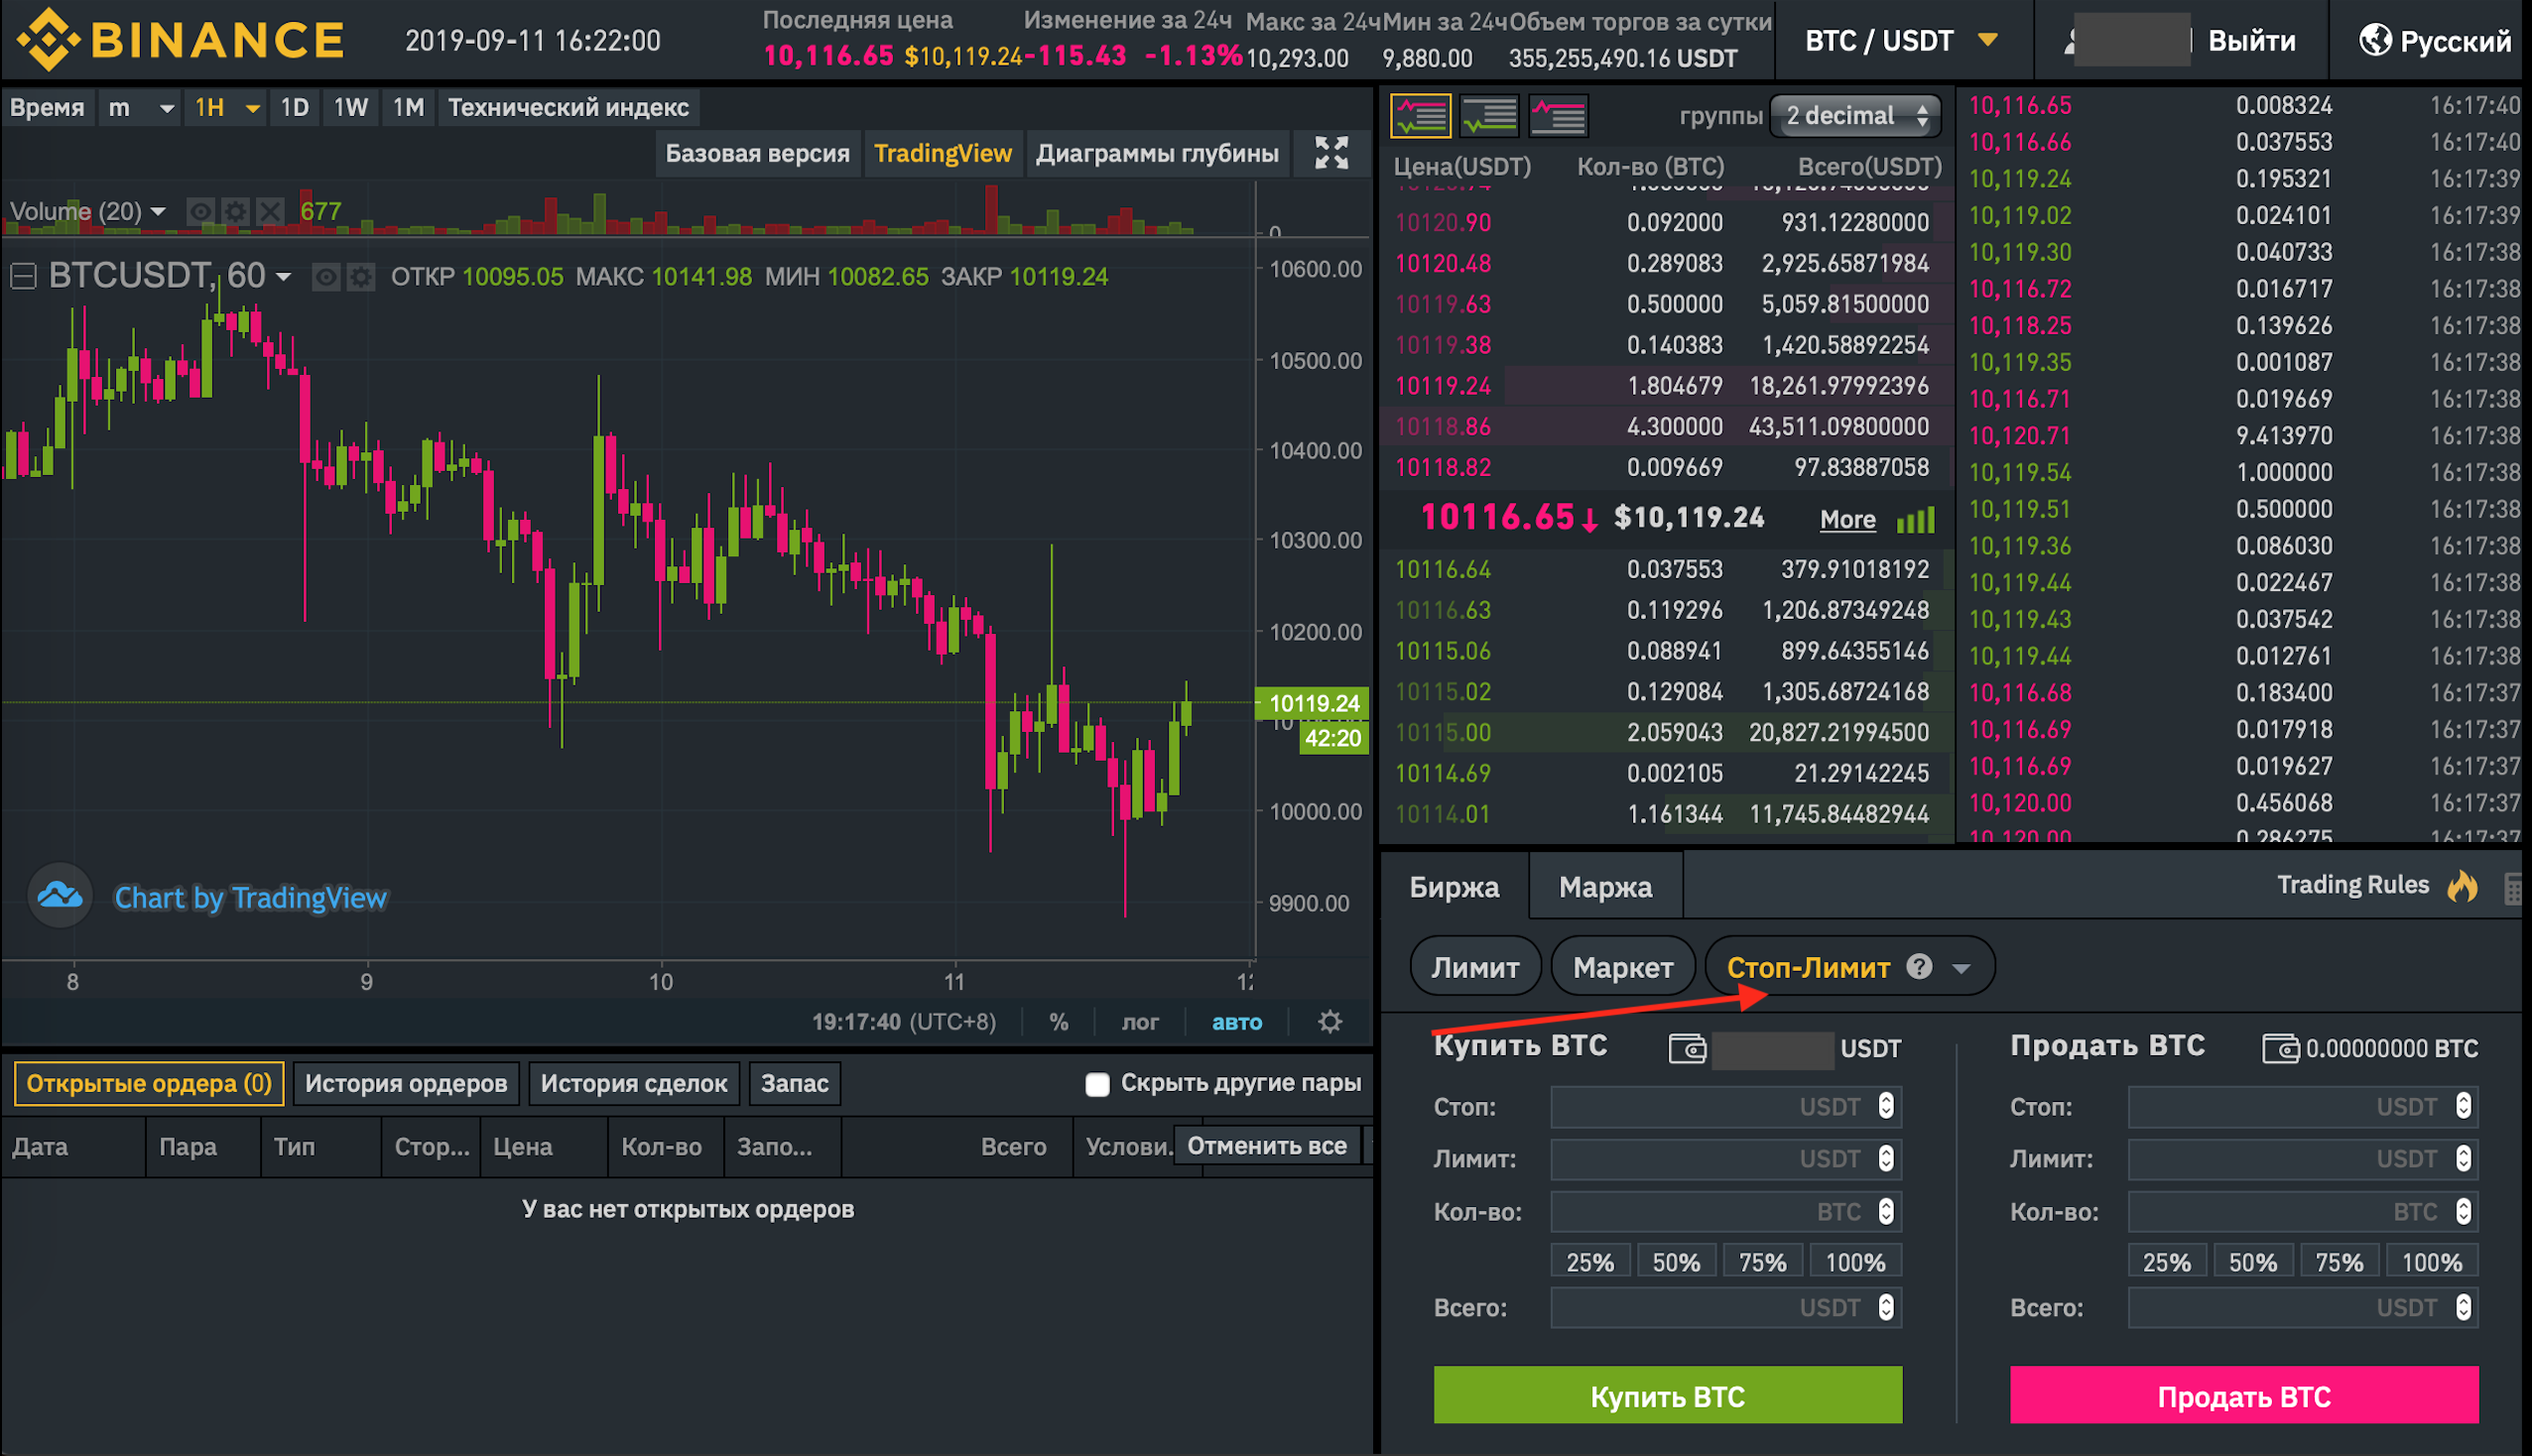Click the 'Выйти' logout link
Viewport: 2532px width, 1456px height.
point(2252,41)
